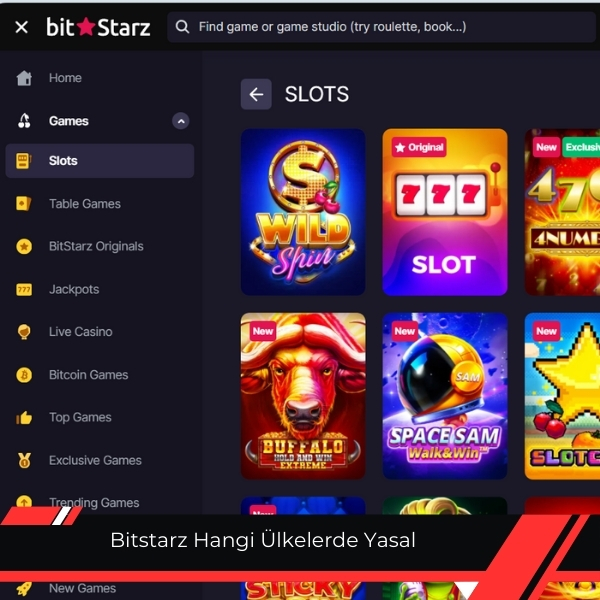Image resolution: width=600 pixels, height=600 pixels.
Task: Open the New Games category link
Action: [82, 588]
